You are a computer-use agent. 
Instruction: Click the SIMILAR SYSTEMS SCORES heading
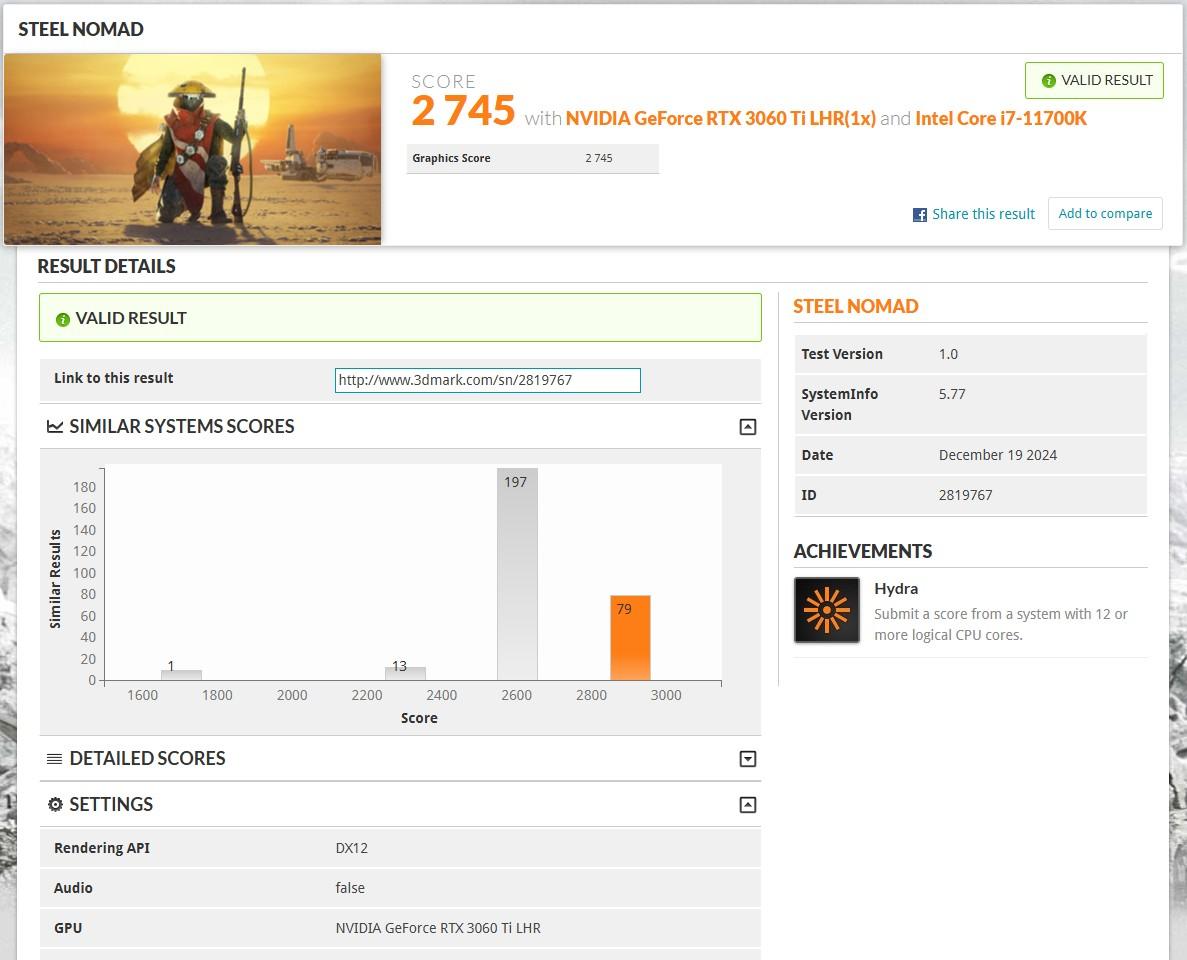182,426
